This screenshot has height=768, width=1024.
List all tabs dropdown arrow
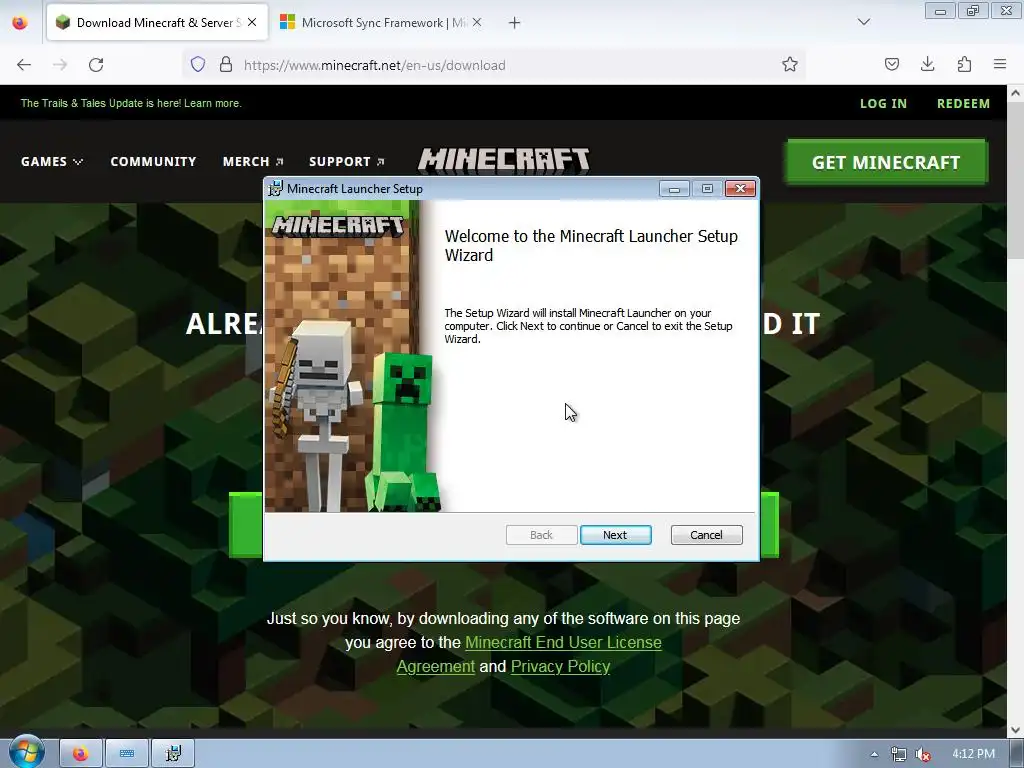(864, 22)
